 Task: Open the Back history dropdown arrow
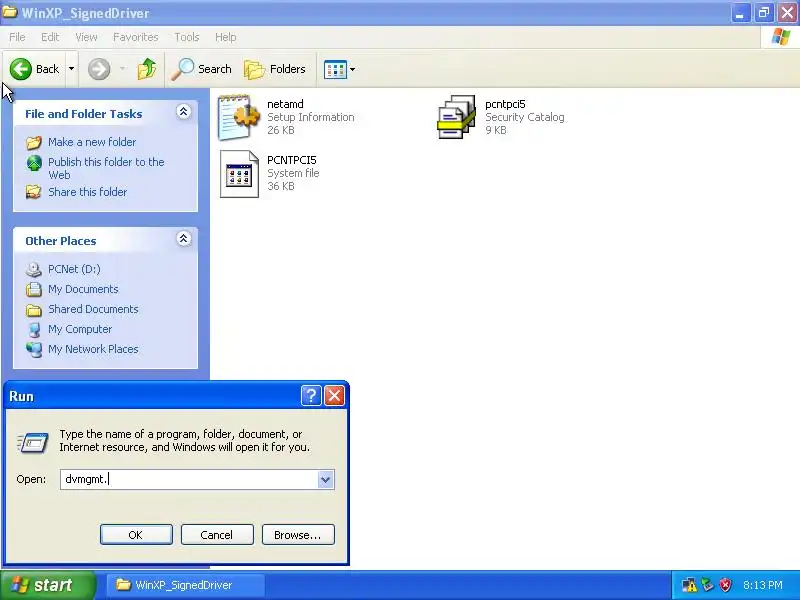[x=71, y=69]
